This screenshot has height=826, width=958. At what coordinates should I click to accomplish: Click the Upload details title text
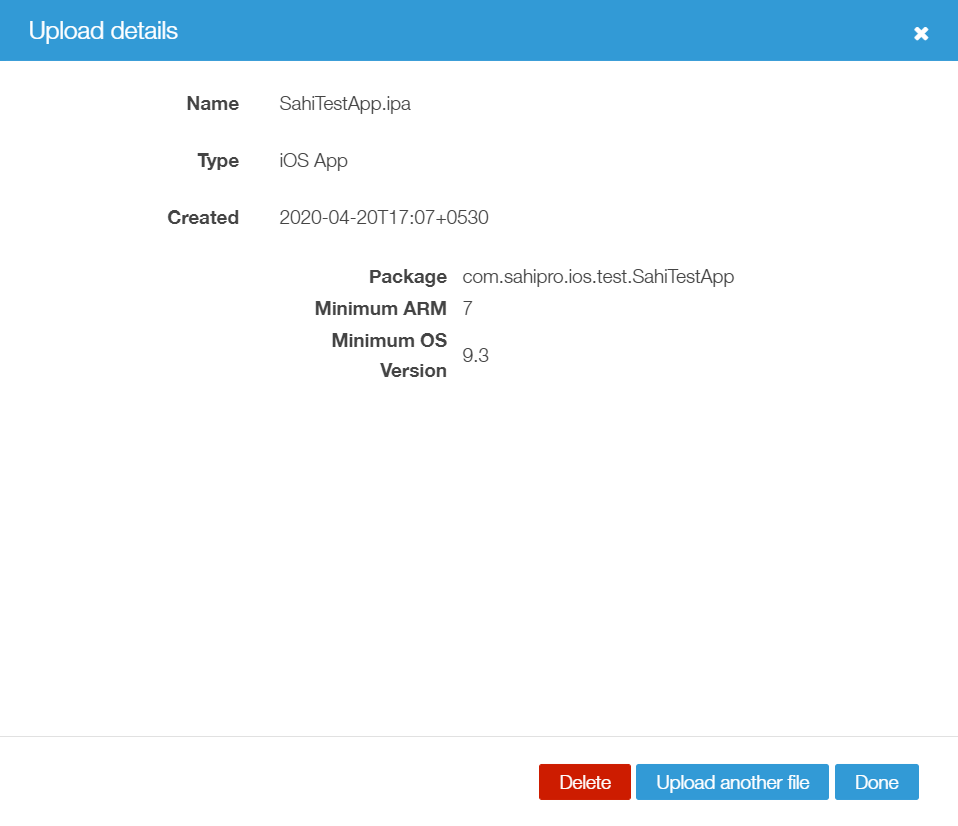click(x=103, y=31)
